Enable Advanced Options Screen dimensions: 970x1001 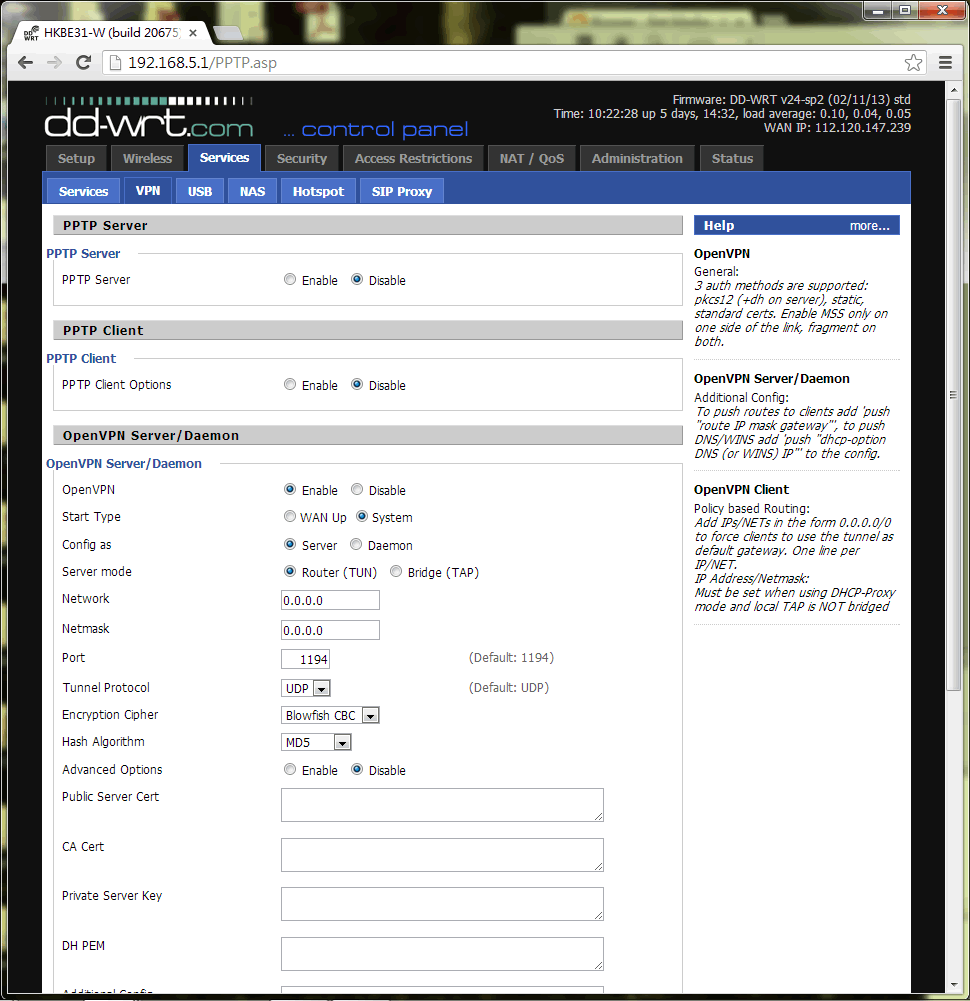[x=290, y=769]
